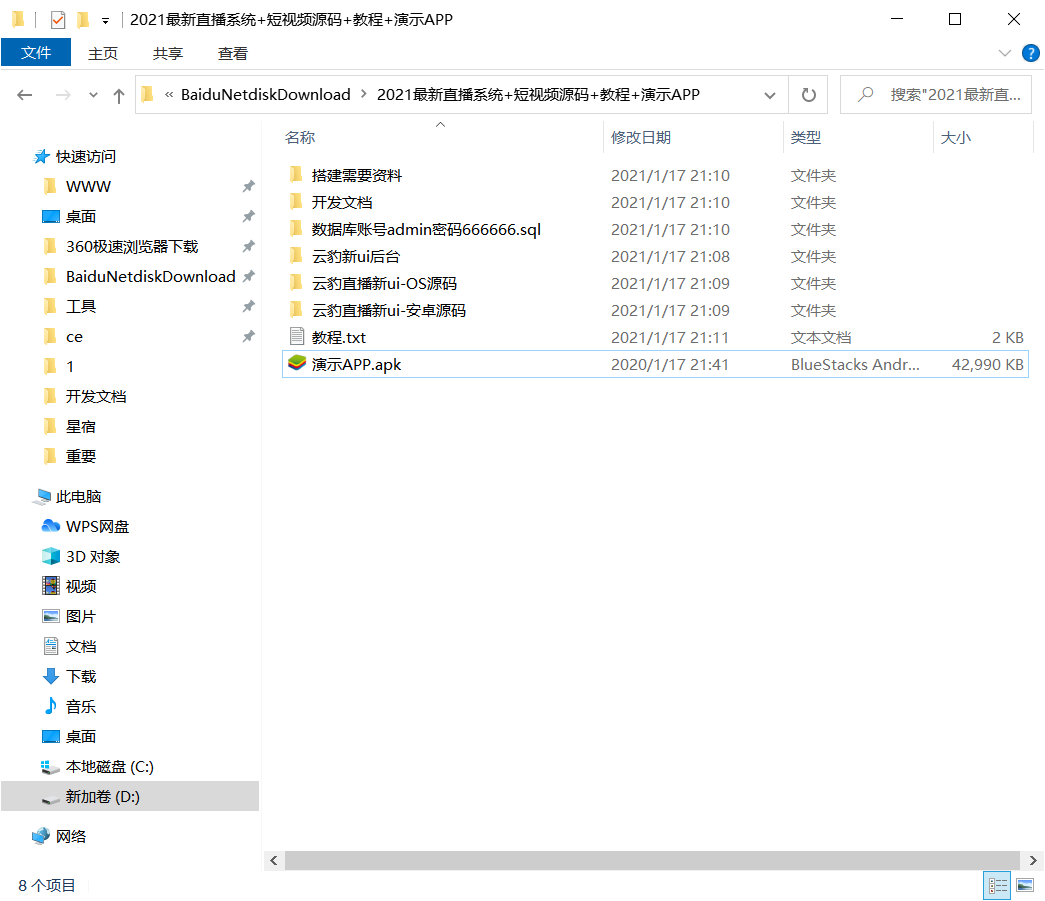Screen dimensions: 1045x901
Task: Switch to the 查看 ribbon tab
Action: 233,53
